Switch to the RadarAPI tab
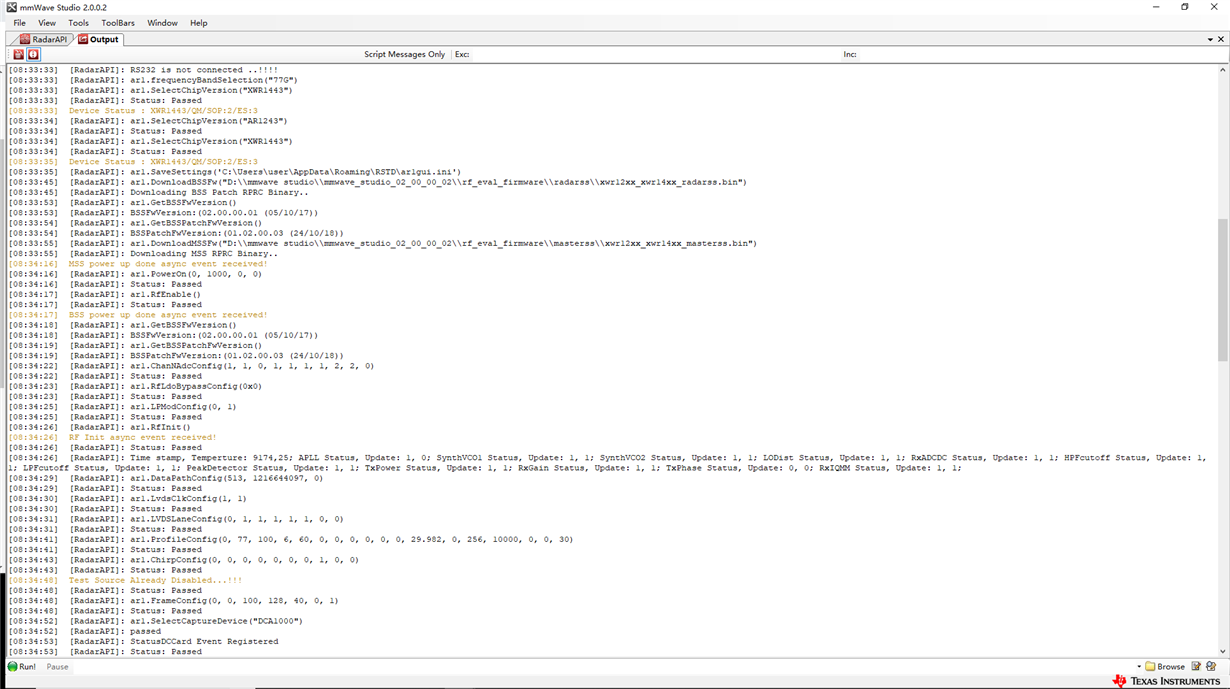The height and width of the screenshot is (689, 1230). pos(44,39)
